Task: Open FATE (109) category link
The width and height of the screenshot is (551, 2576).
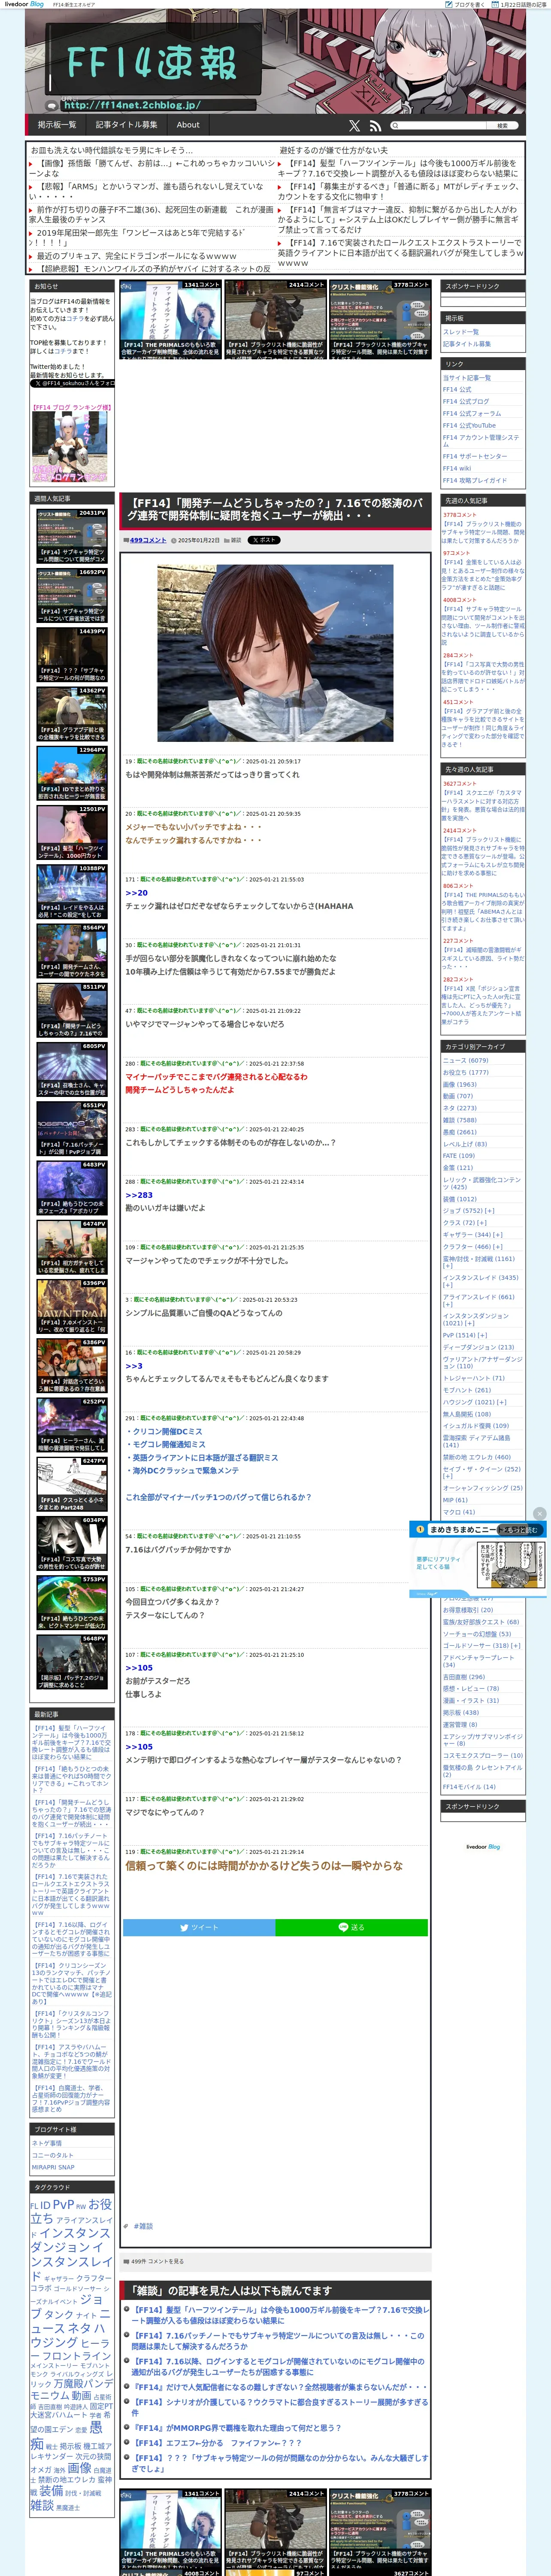Action: tap(459, 1156)
